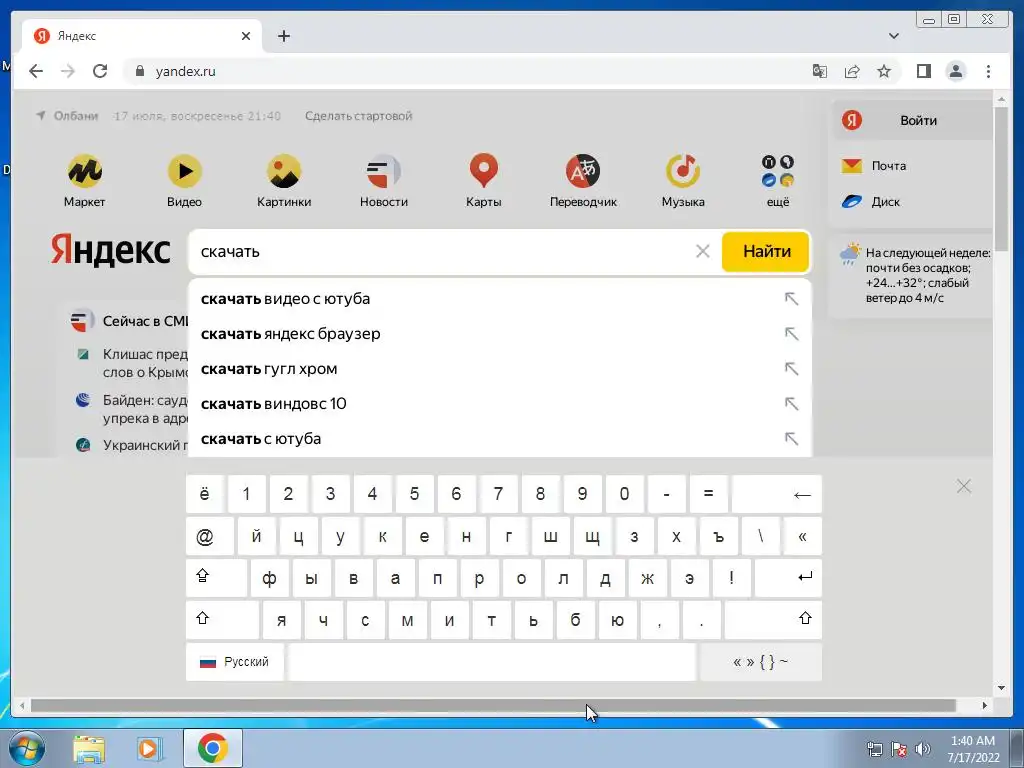1024x768 pixels.
Task: Open Диск cloud storage link
Action: pyautogui.click(x=871, y=202)
